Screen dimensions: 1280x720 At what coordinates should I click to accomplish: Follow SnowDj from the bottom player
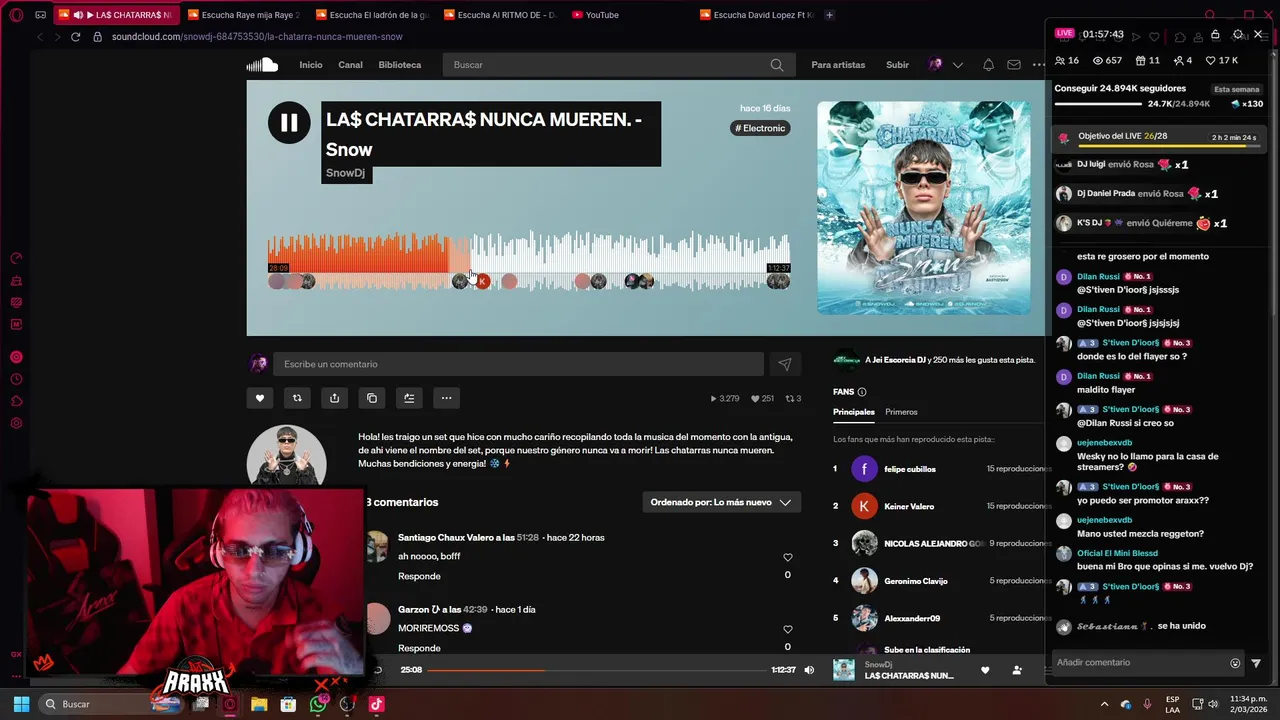click(1017, 670)
